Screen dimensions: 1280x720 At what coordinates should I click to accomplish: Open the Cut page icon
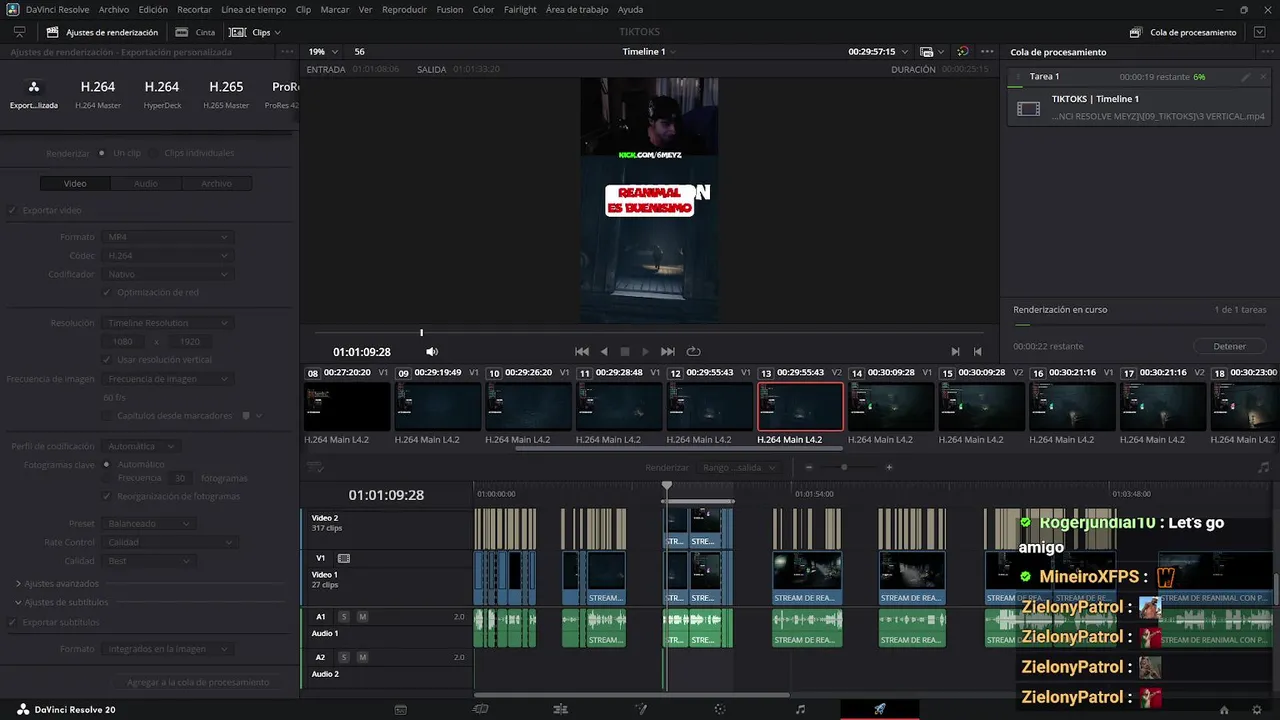(x=480, y=709)
